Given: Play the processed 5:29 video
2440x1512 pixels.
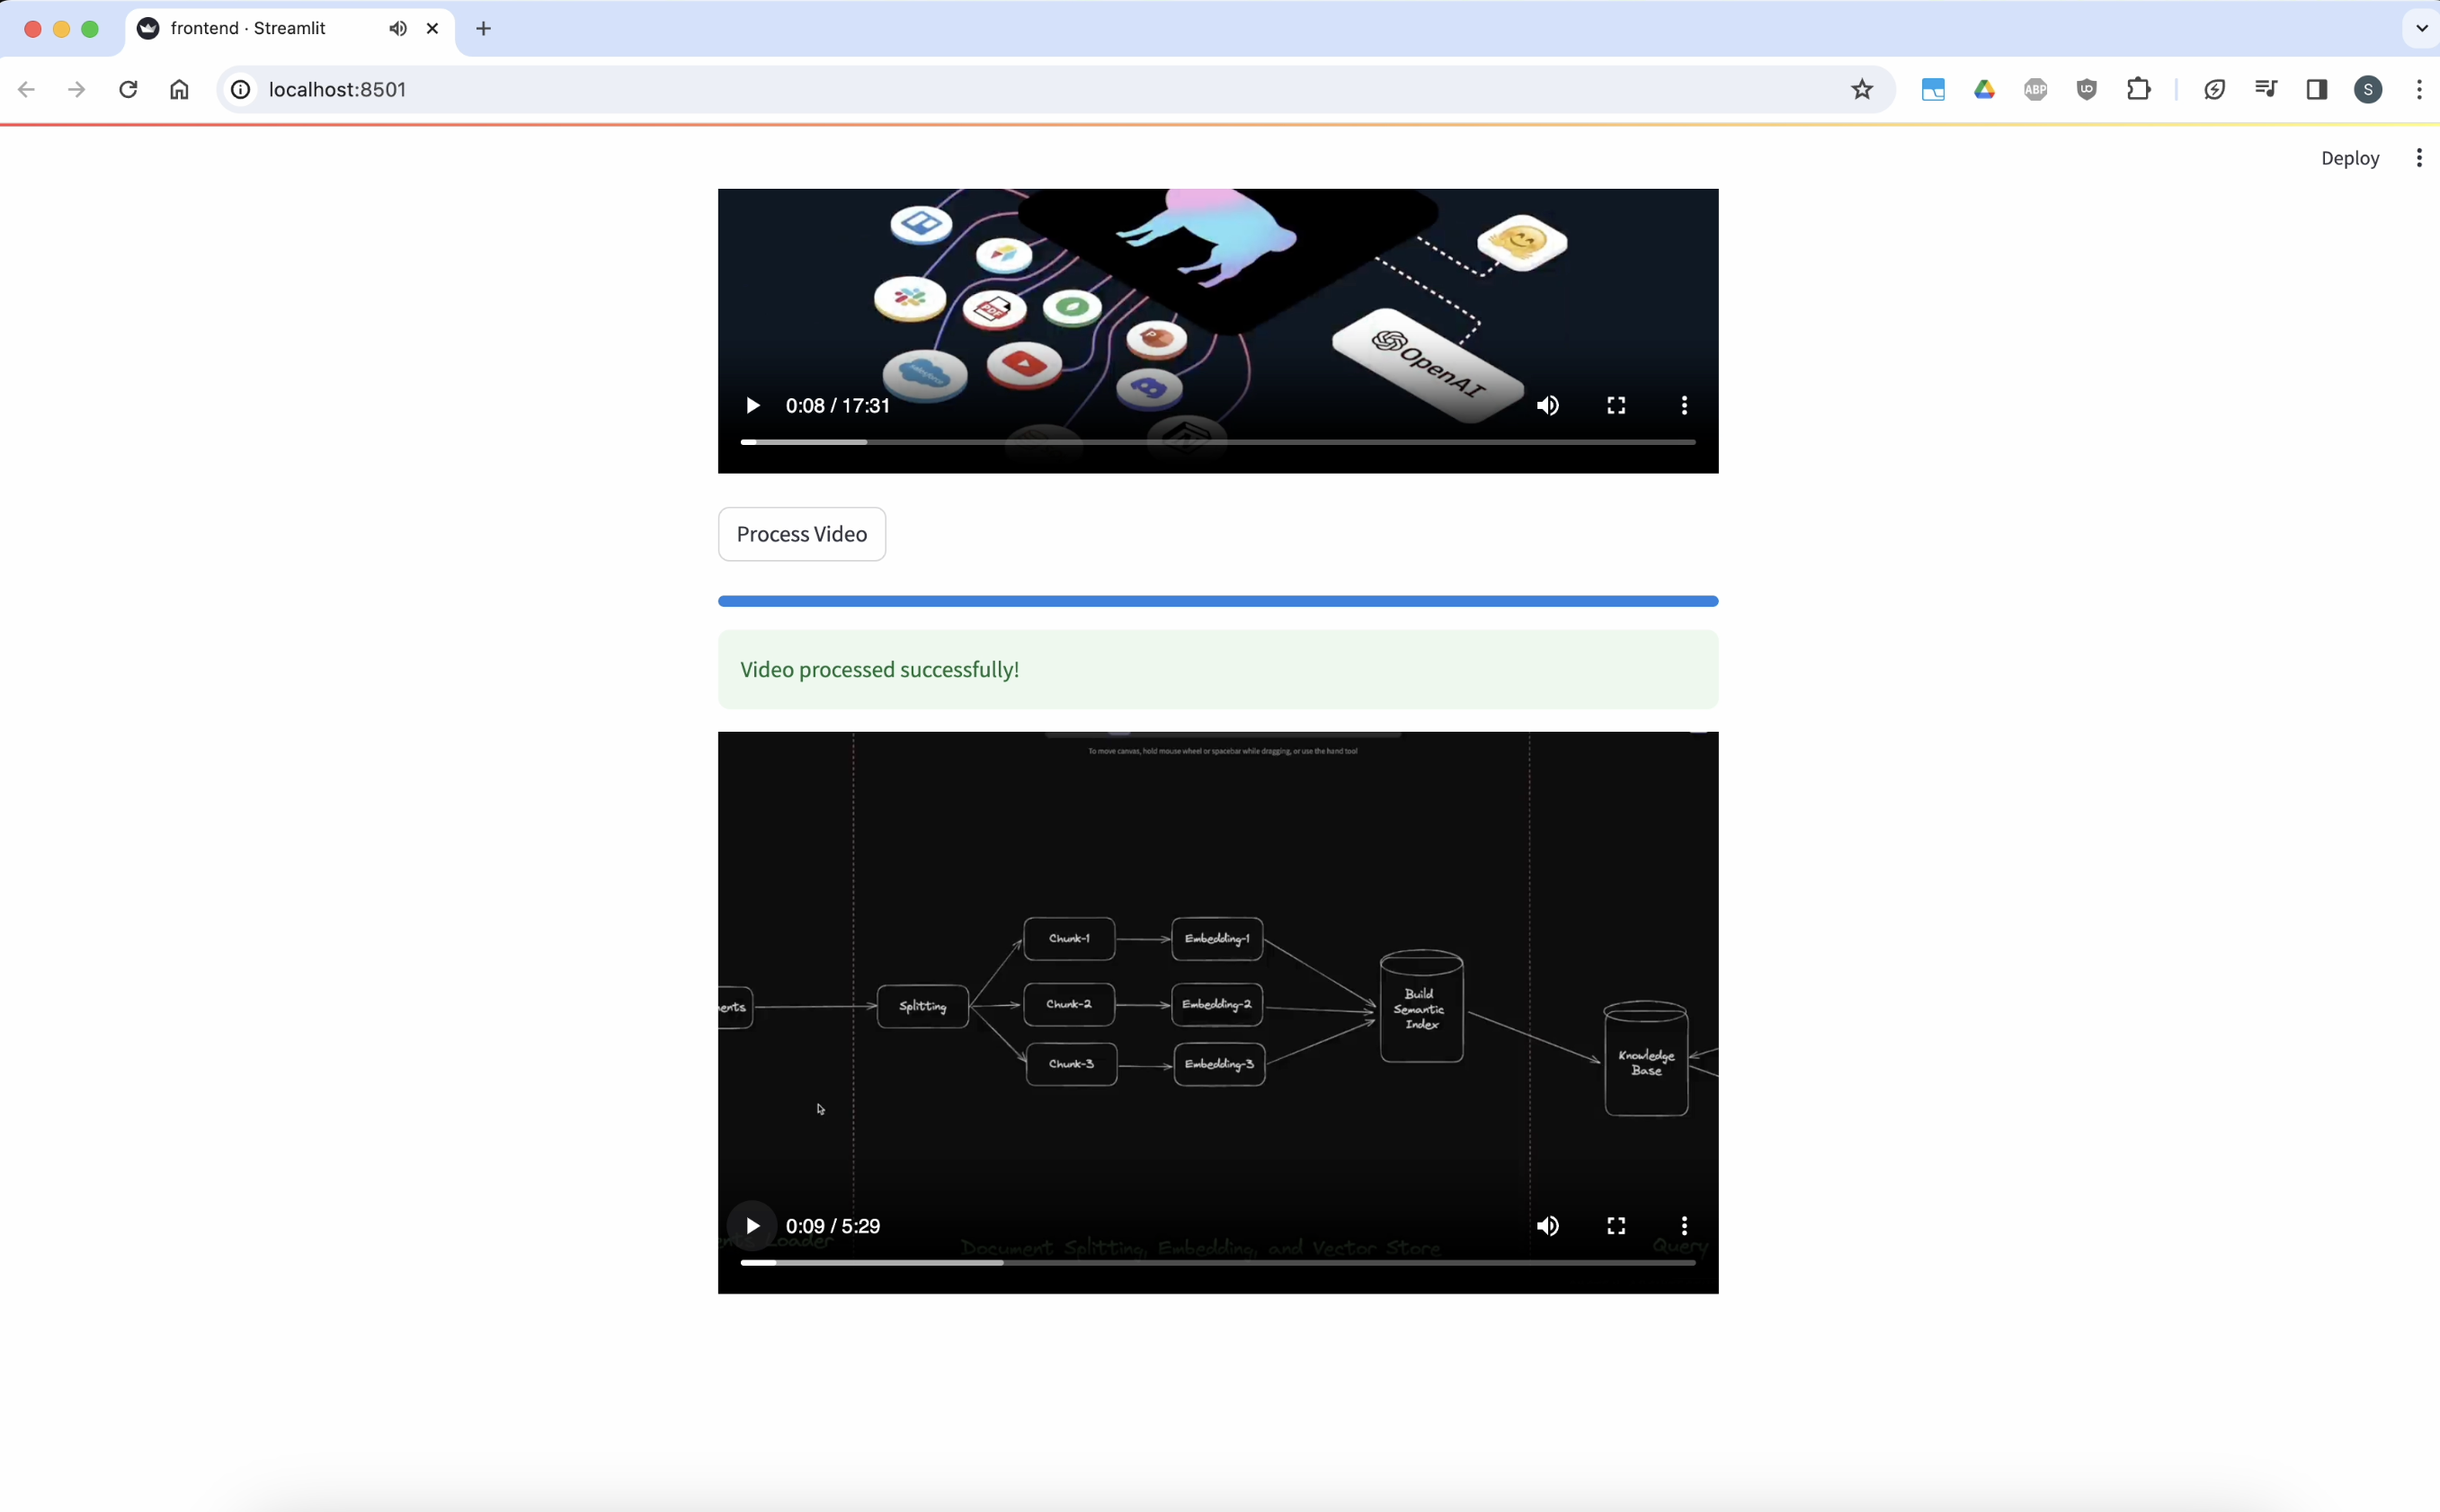Looking at the screenshot, I should pyautogui.click(x=752, y=1226).
